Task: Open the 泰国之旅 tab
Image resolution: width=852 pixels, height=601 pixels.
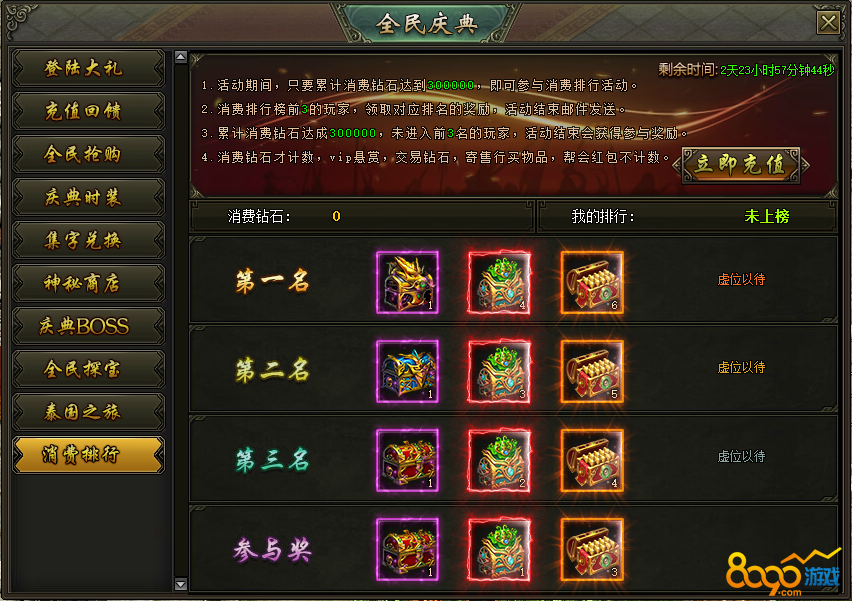Action: (x=88, y=412)
